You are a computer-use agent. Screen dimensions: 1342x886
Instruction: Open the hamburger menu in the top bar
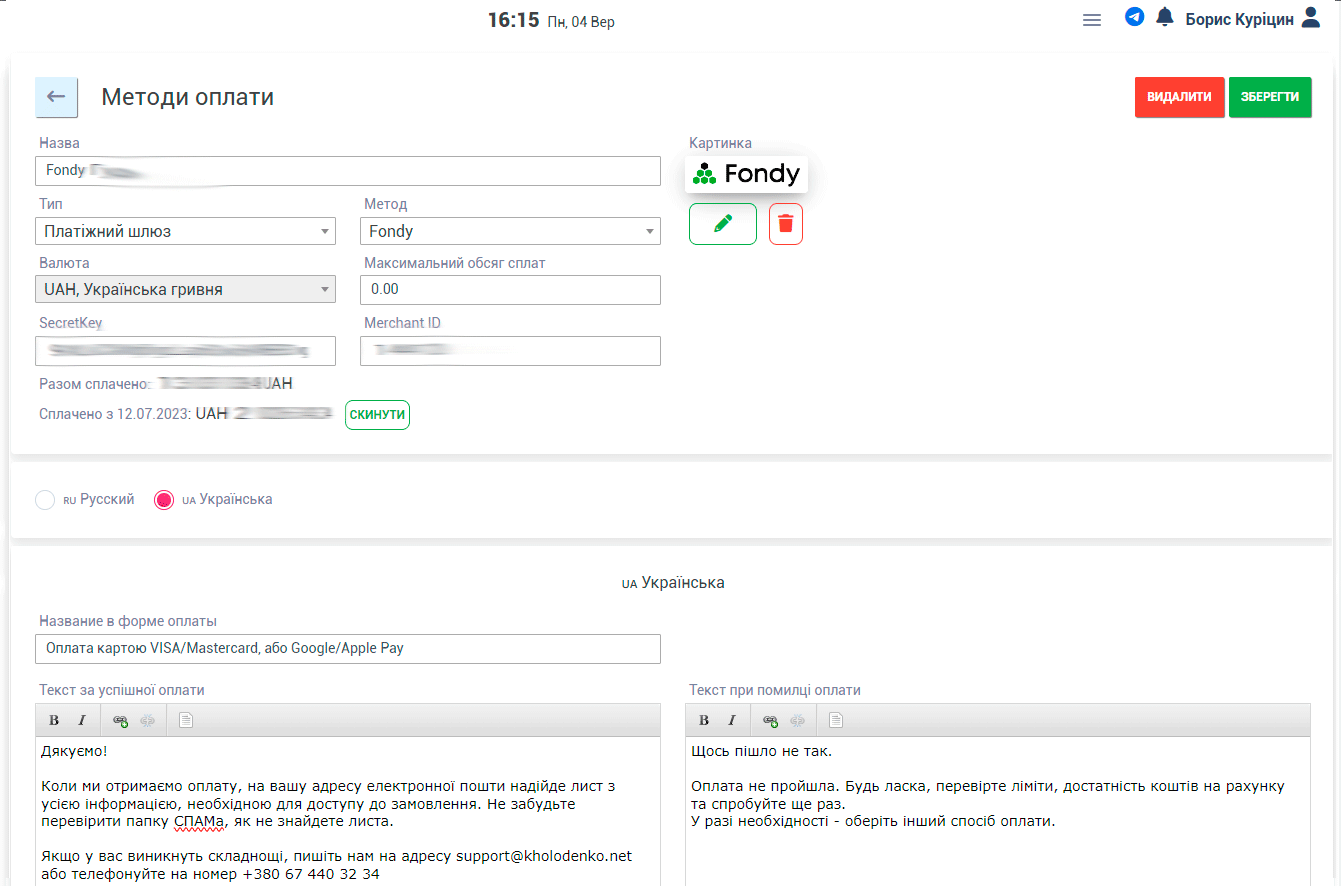[1092, 20]
